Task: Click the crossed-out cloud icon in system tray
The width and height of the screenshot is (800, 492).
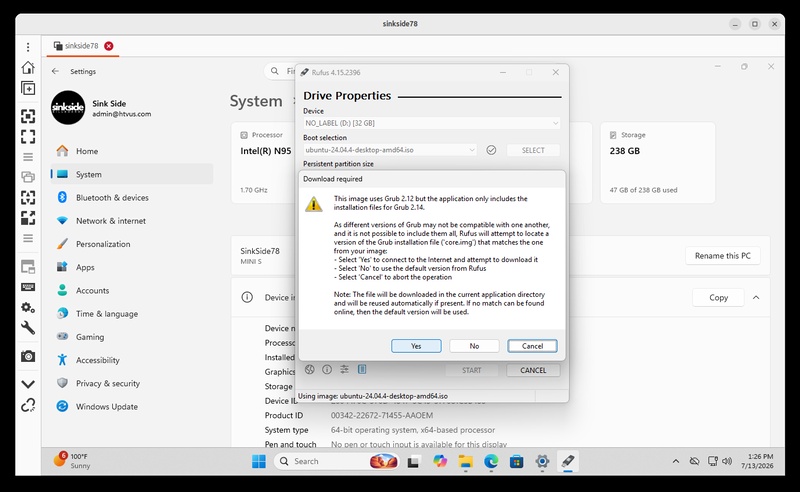Action: tap(694, 461)
